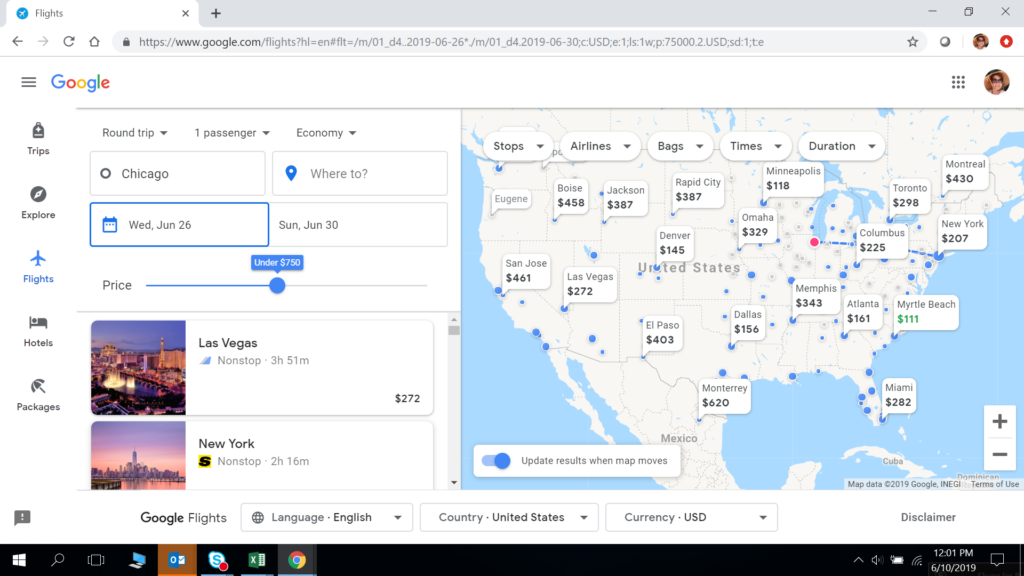This screenshot has width=1024, height=576.
Task: Open Windows Task View
Action: pos(96,560)
